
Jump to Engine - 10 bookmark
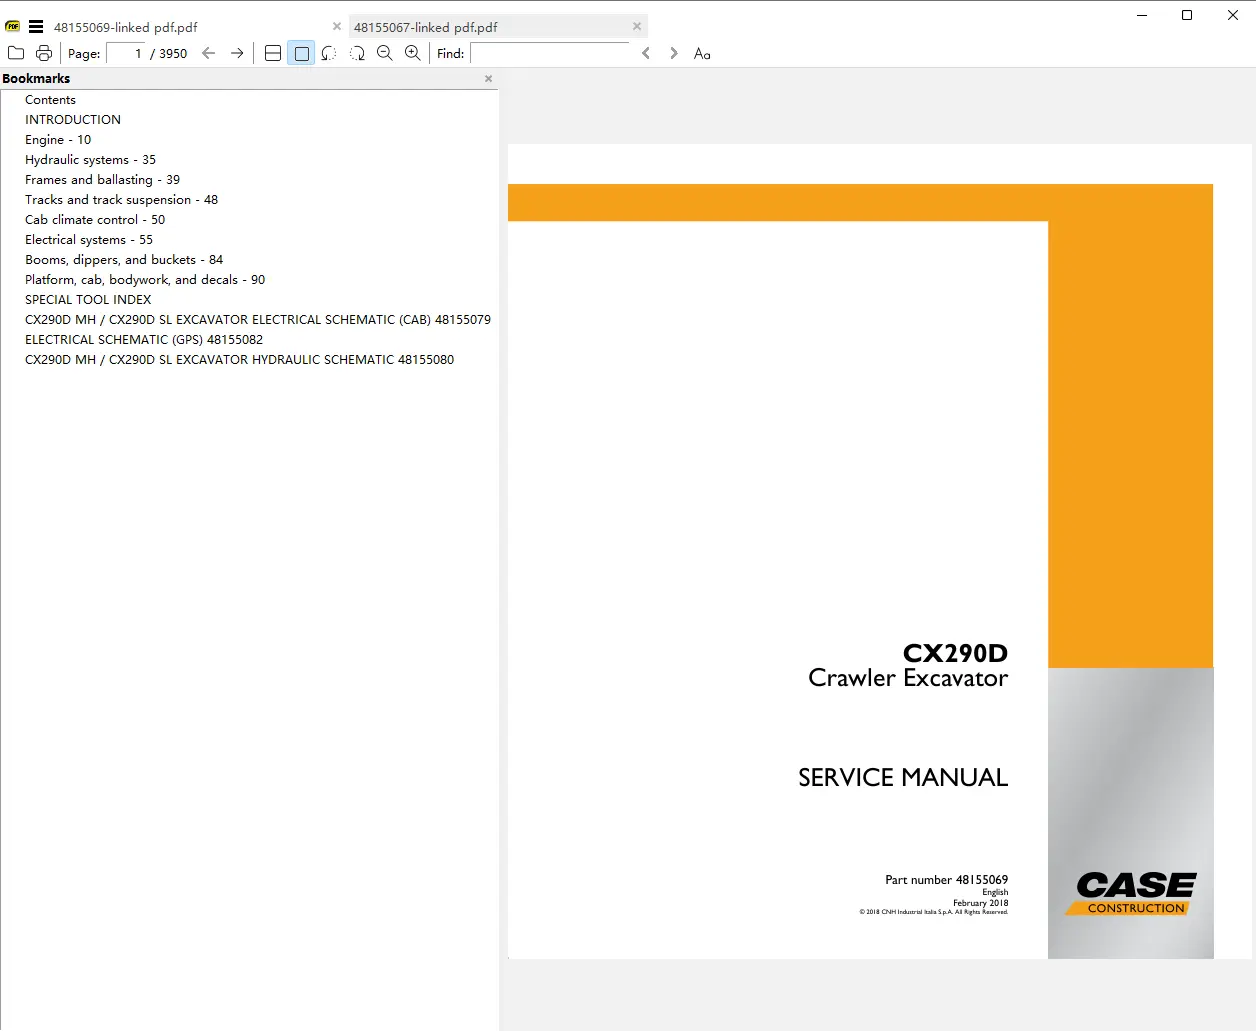pos(58,140)
